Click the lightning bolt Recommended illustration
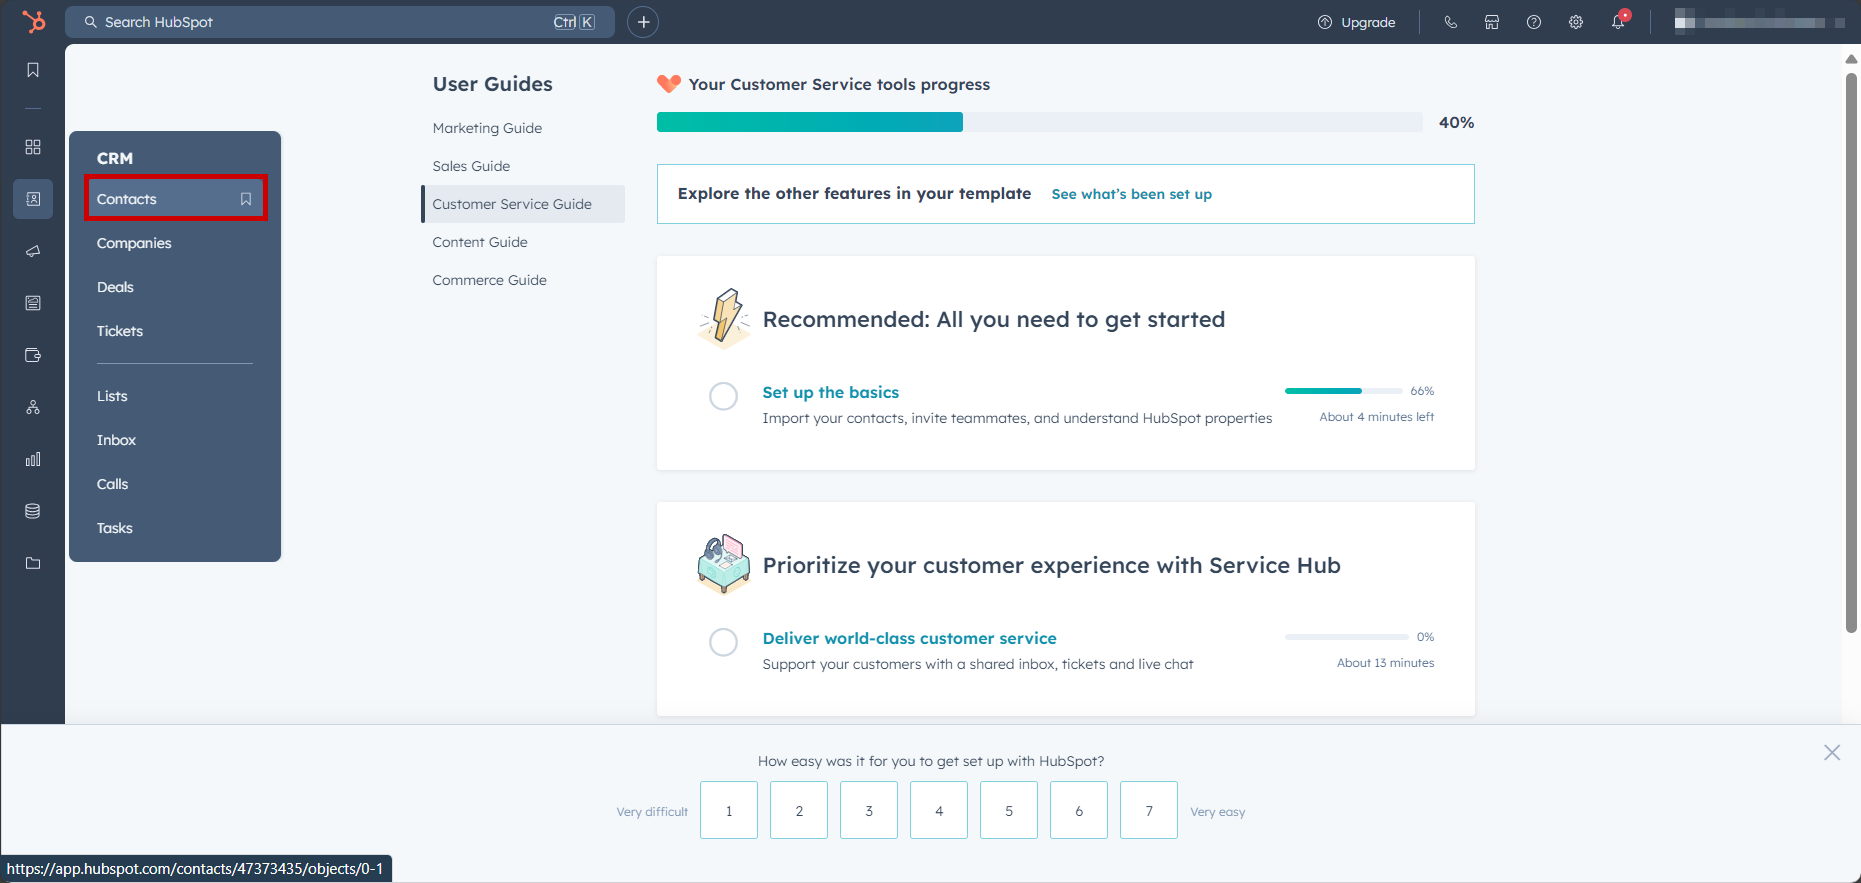Image resolution: width=1861 pixels, height=883 pixels. coord(724,318)
